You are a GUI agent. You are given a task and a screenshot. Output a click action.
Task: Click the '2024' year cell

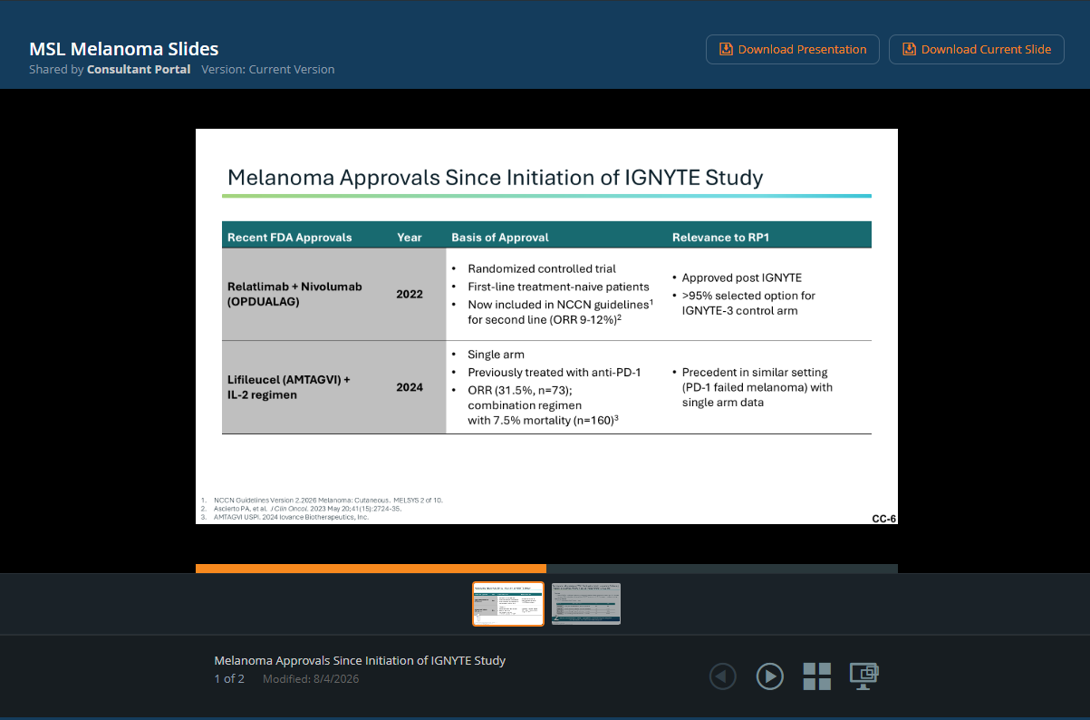(x=409, y=387)
